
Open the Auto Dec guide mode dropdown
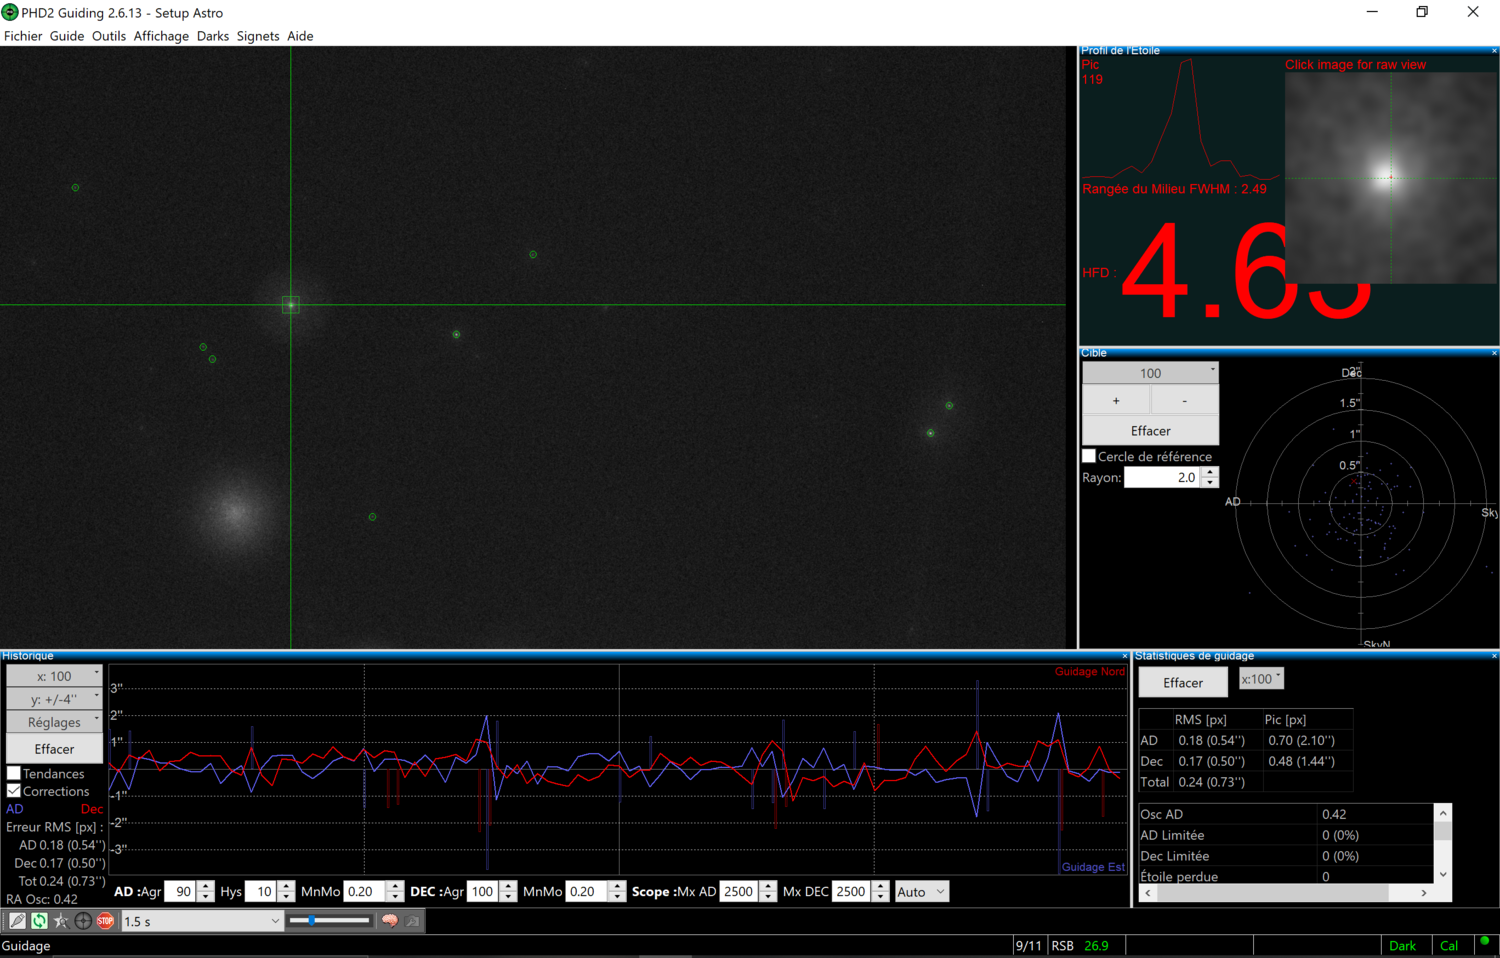(x=921, y=892)
